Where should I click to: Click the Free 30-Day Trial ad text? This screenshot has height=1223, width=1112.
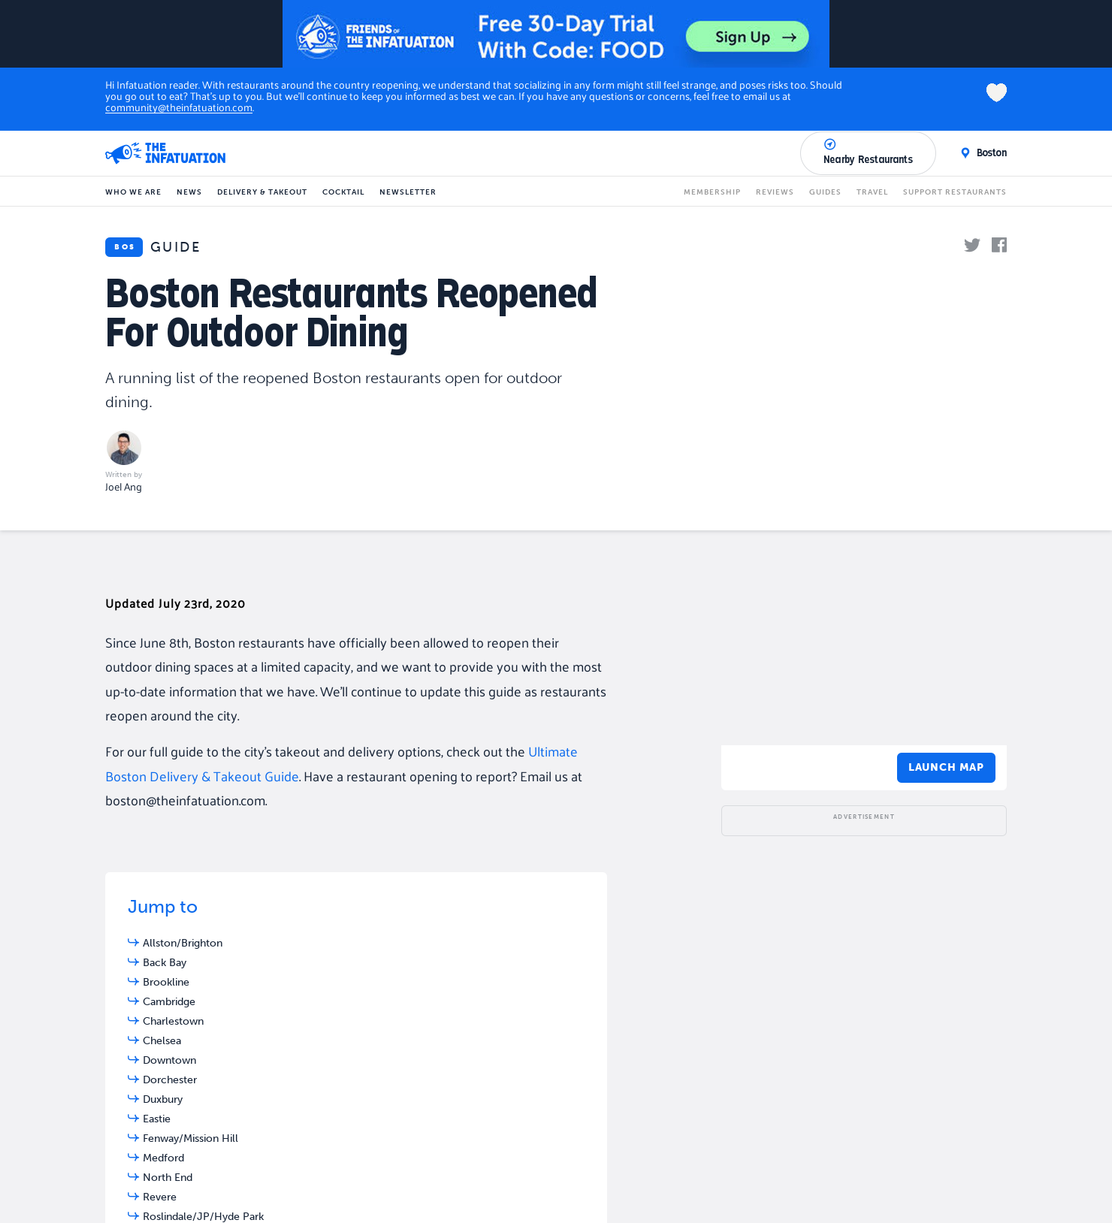point(570,37)
